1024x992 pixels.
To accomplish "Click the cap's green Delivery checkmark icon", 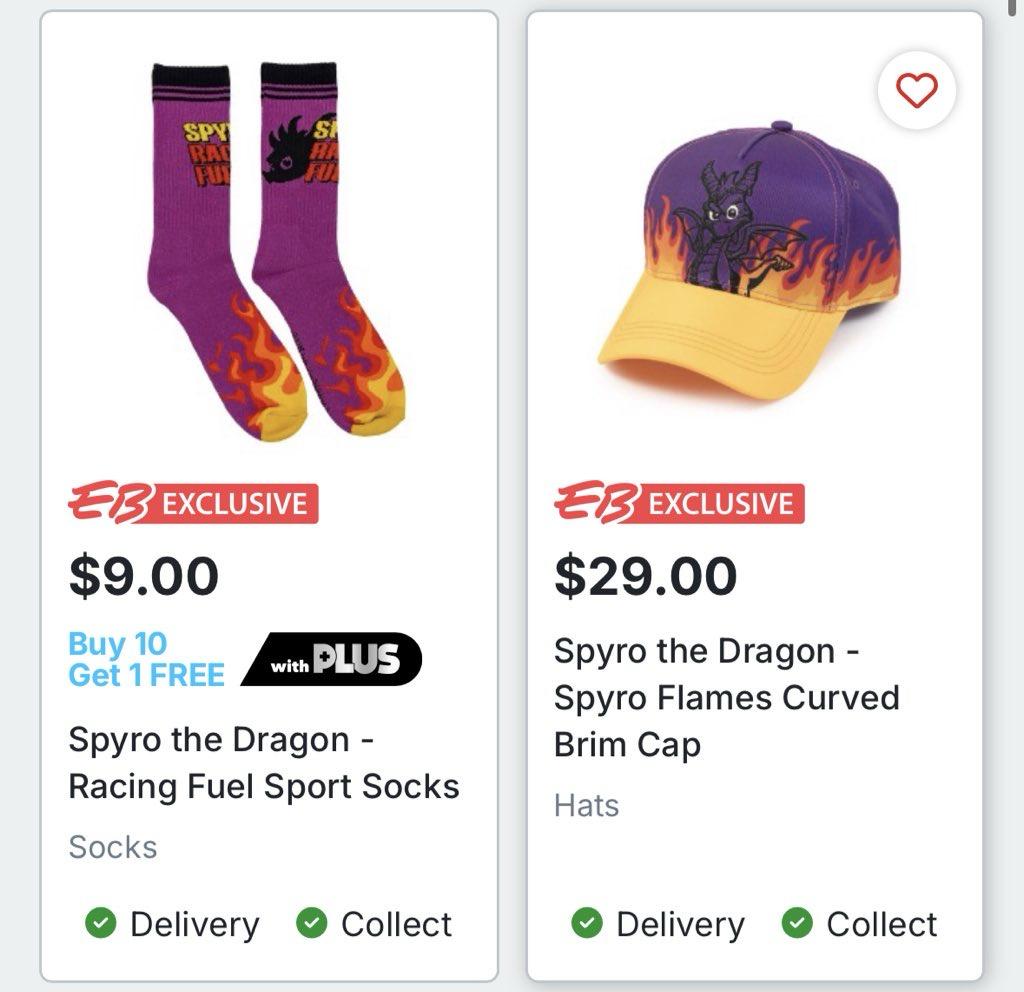I will click(586, 924).
